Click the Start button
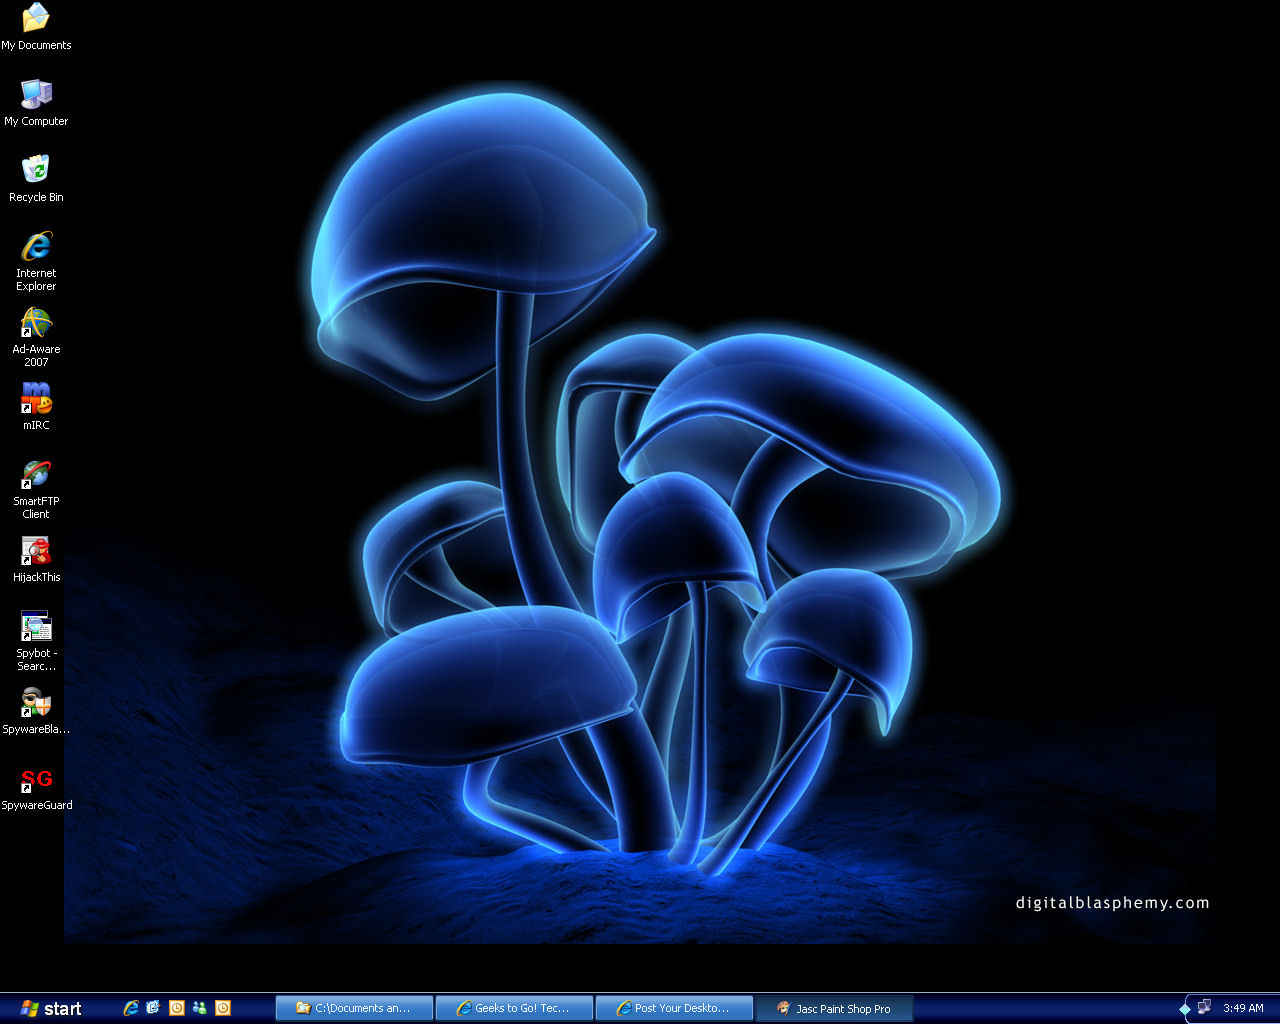The width and height of the screenshot is (1280, 1024). pyautogui.click(x=50, y=1008)
